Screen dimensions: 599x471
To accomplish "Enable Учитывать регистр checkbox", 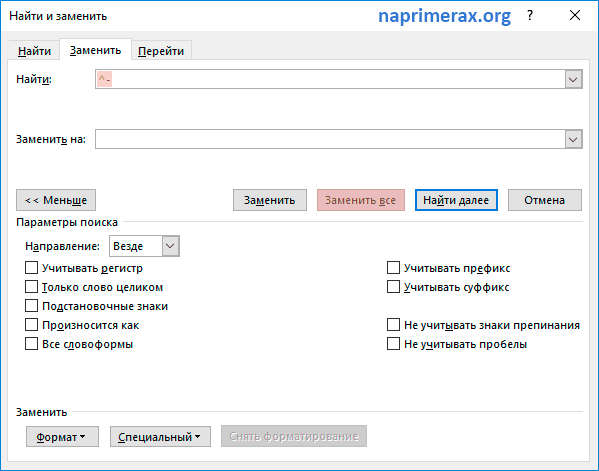I will click(31, 268).
